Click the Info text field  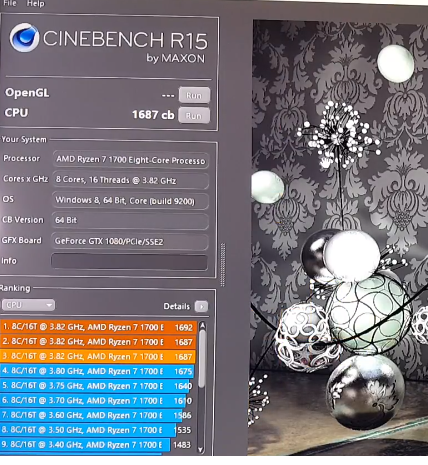pos(129,262)
